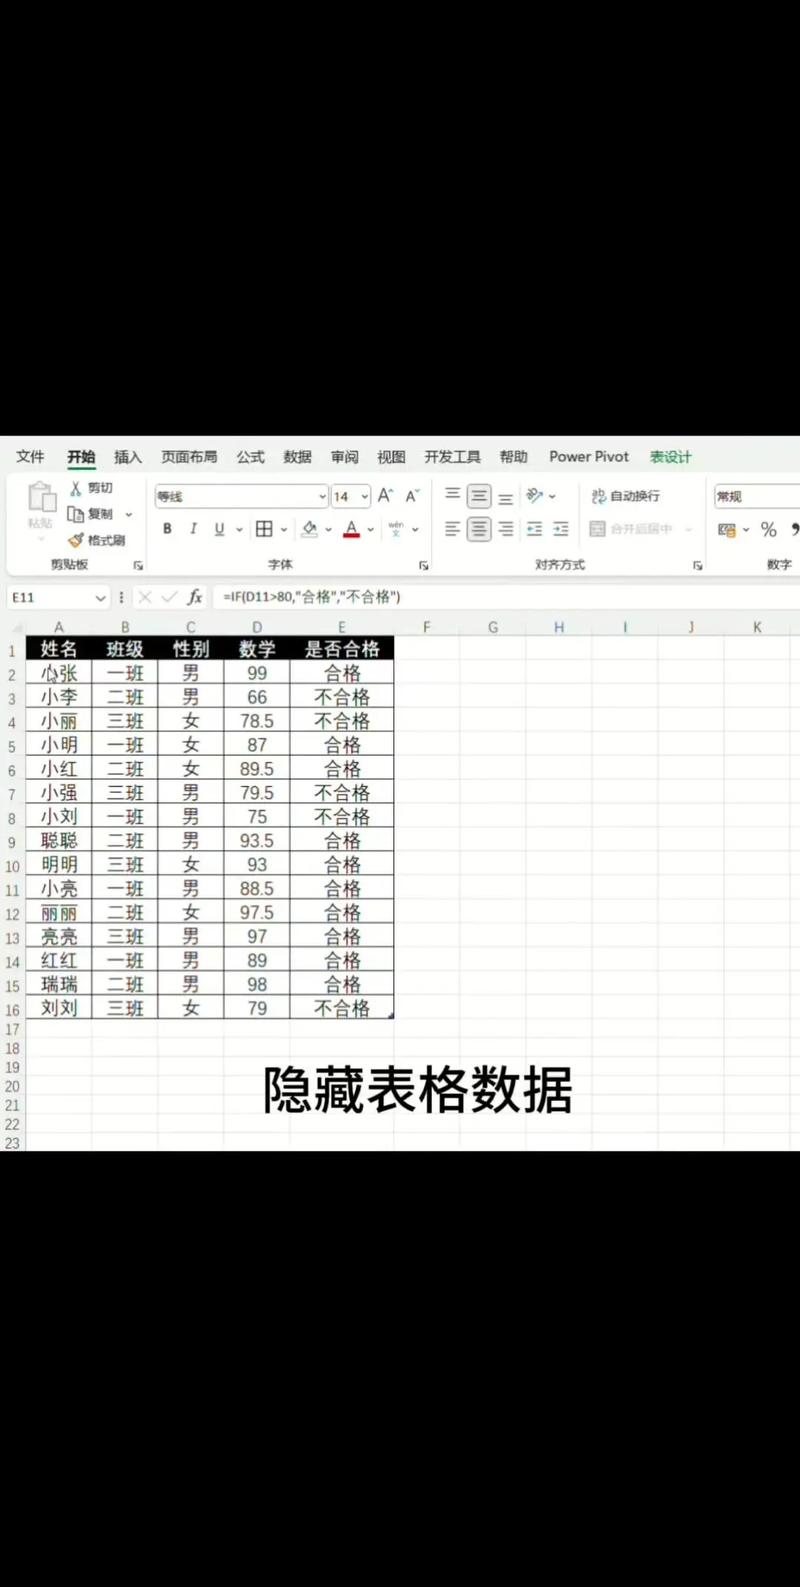Open the underline style dropdown arrow

239,529
